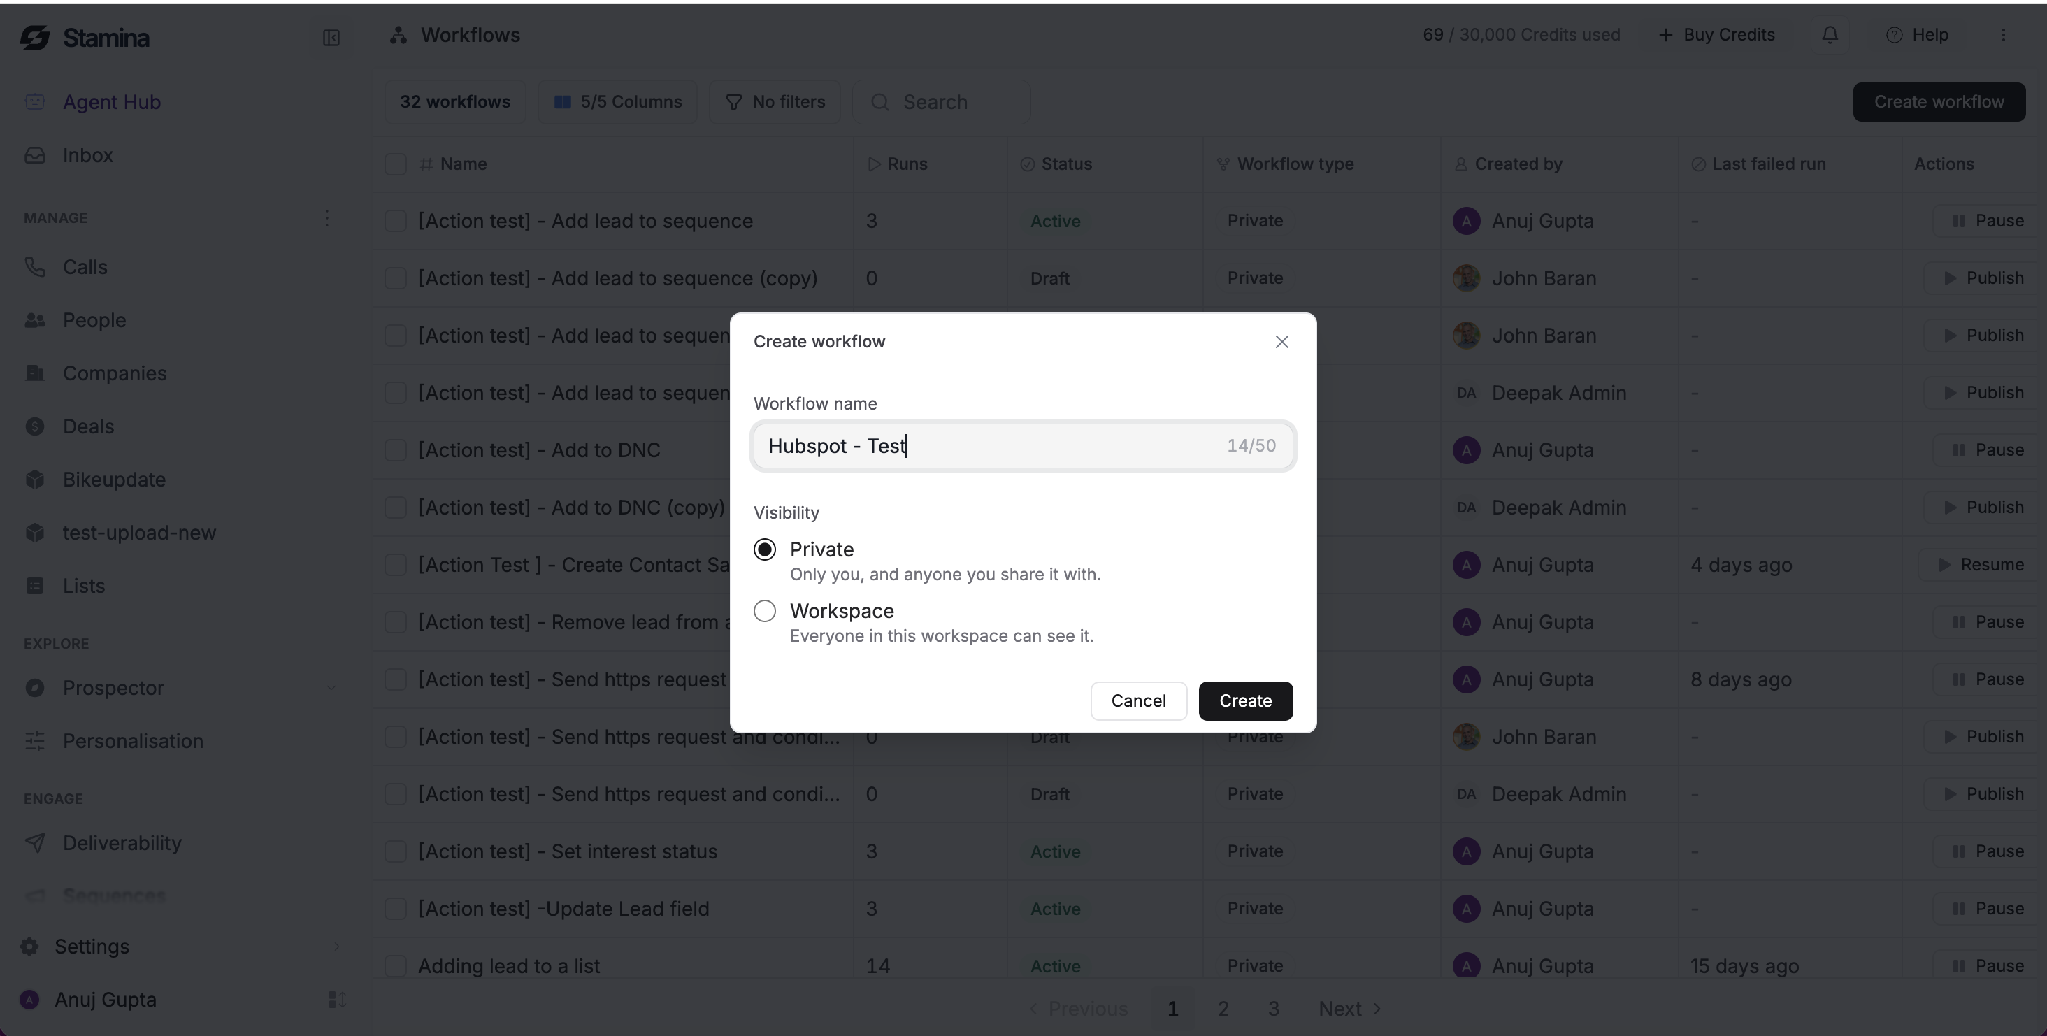This screenshot has height=1036, width=2047.
Task: Open Deals in the sidebar
Action: click(88, 426)
